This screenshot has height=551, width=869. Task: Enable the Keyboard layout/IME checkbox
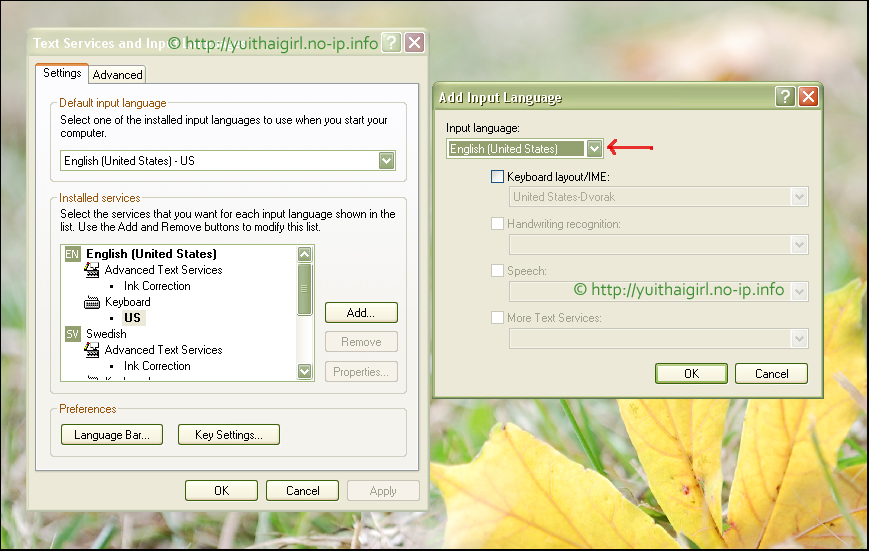point(497,177)
